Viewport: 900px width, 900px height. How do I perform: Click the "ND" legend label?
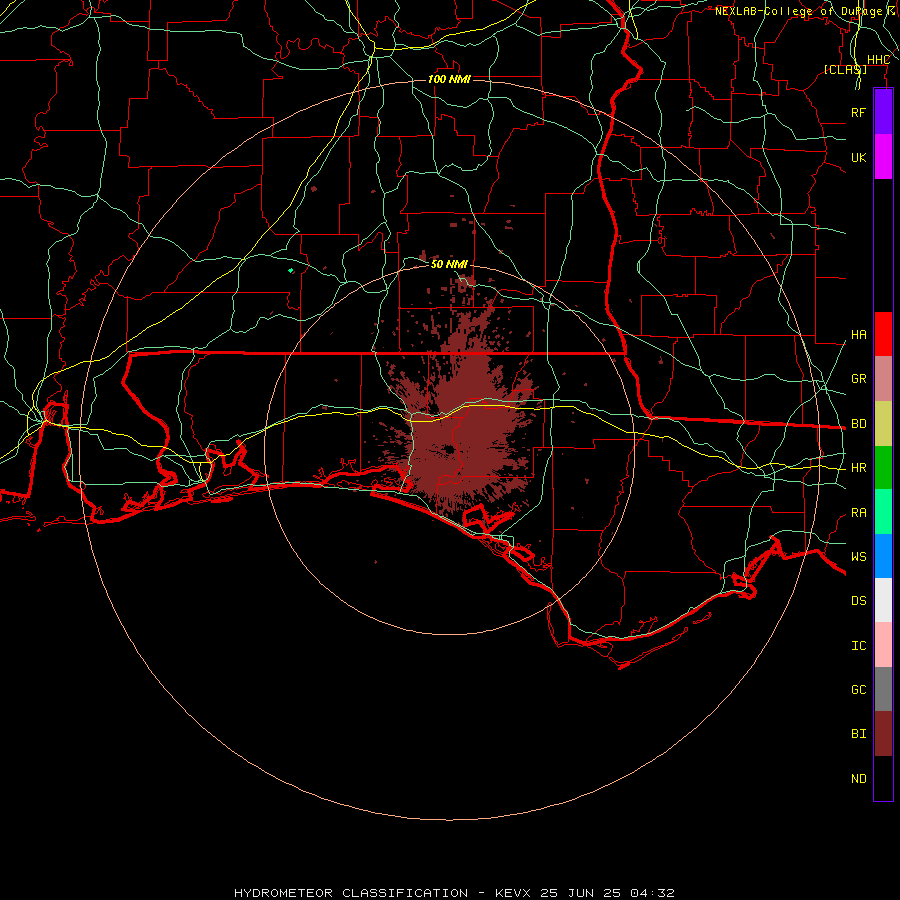(x=858, y=779)
